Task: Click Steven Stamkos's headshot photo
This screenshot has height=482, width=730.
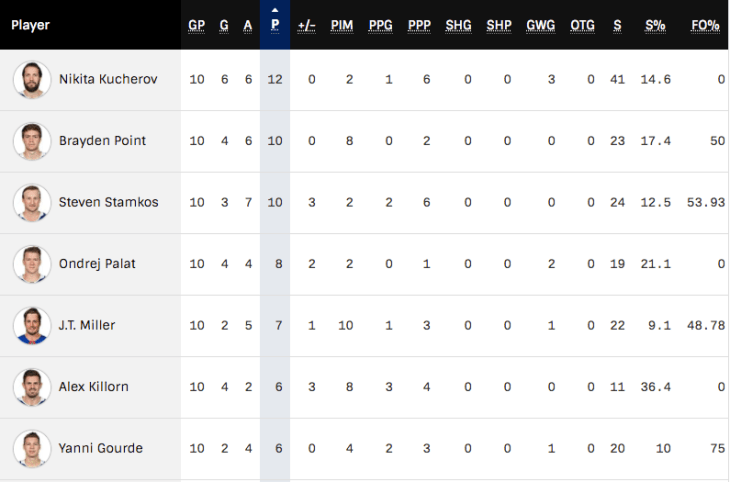Action: click(32, 202)
